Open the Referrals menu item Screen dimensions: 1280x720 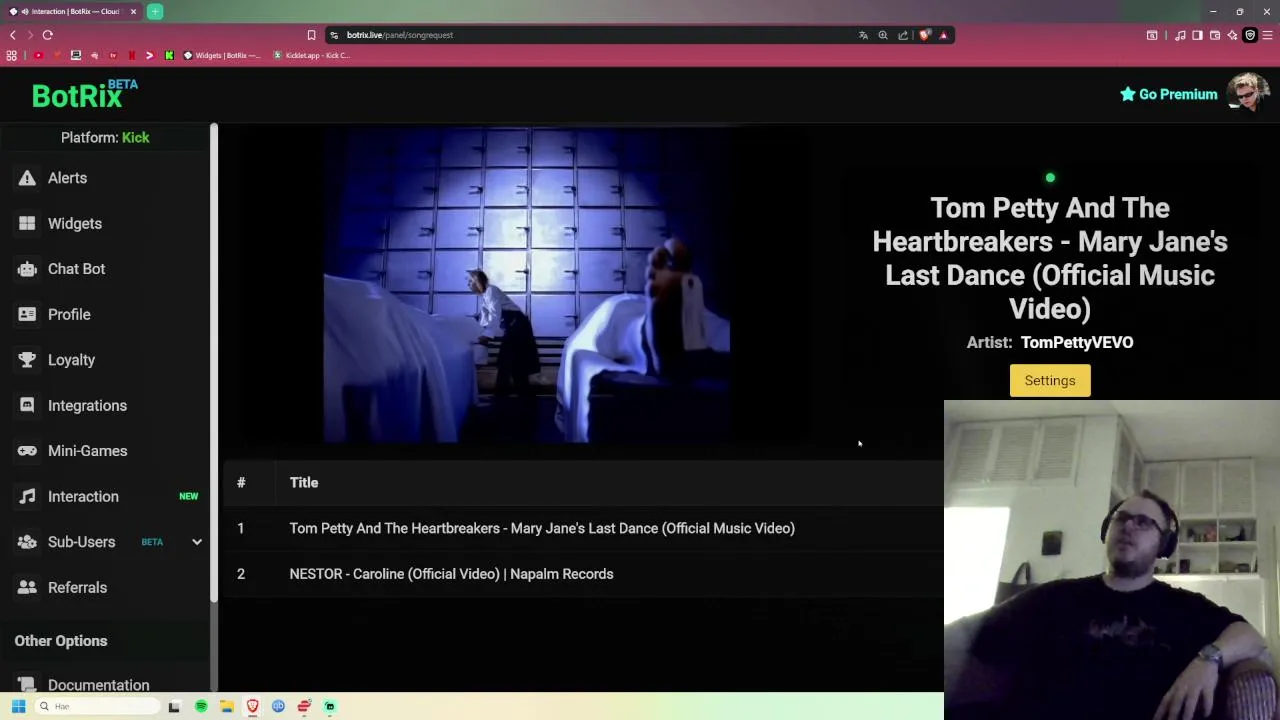tap(77, 587)
